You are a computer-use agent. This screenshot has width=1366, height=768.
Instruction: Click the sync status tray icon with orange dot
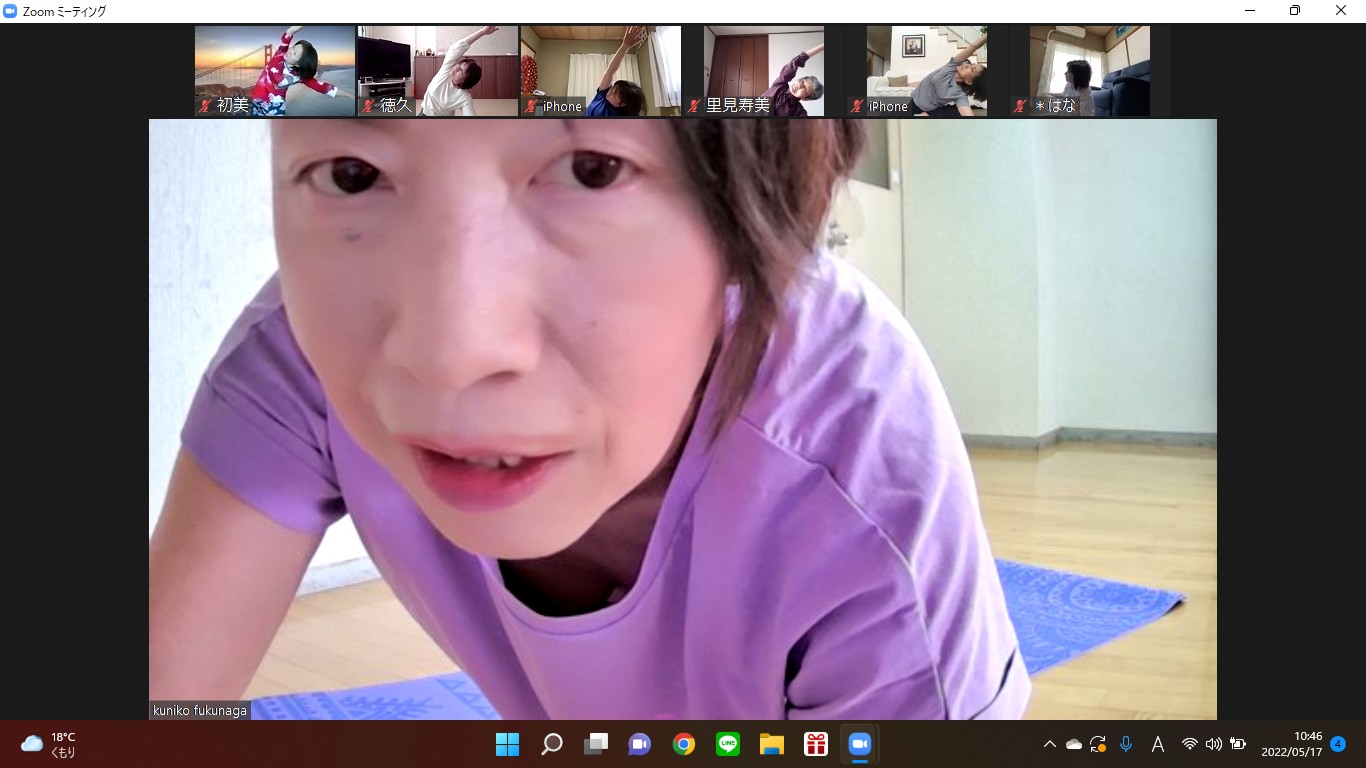(1098, 744)
